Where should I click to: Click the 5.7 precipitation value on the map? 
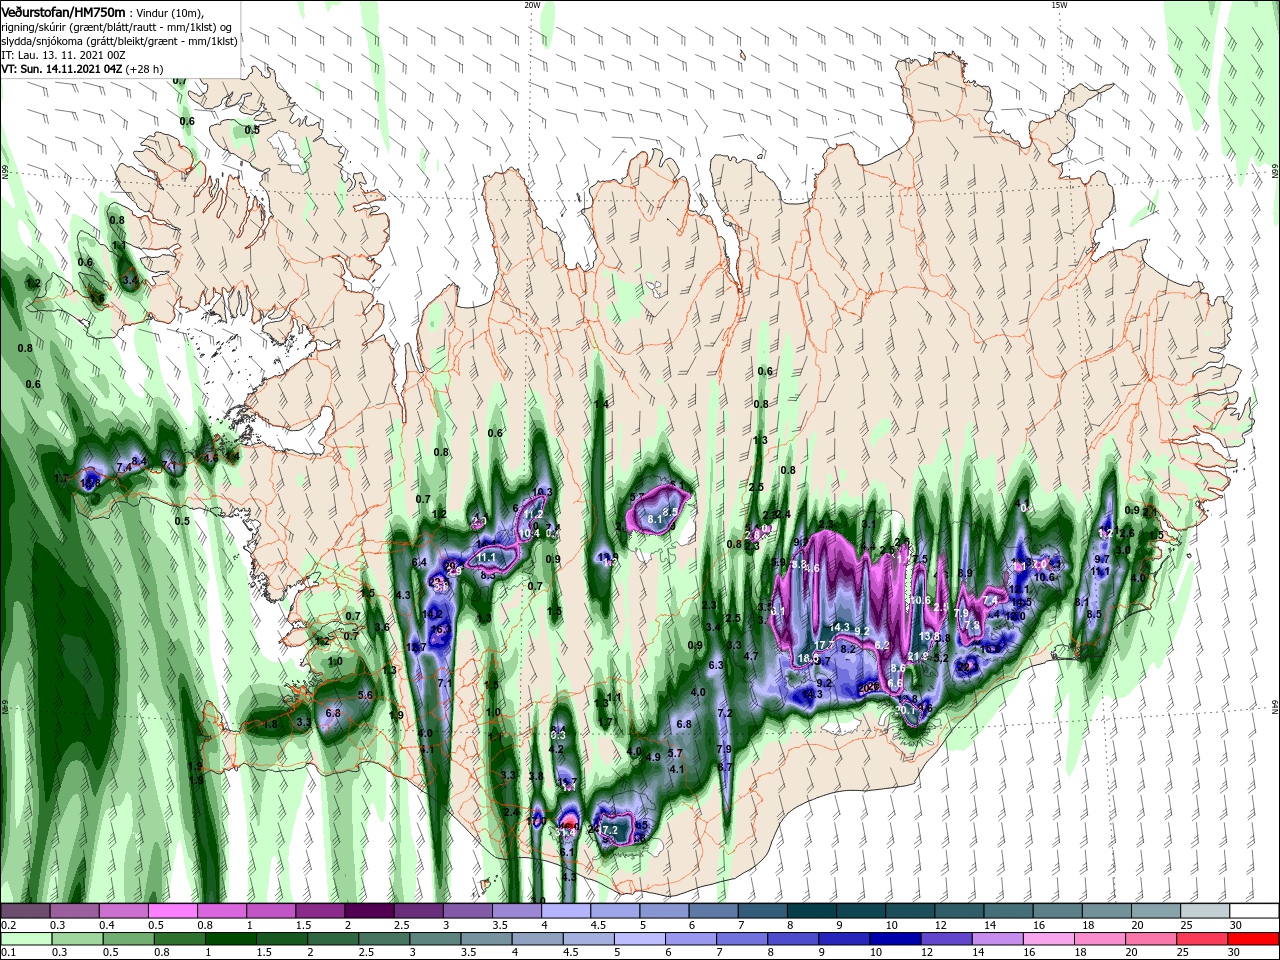pyautogui.click(x=675, y=753)
